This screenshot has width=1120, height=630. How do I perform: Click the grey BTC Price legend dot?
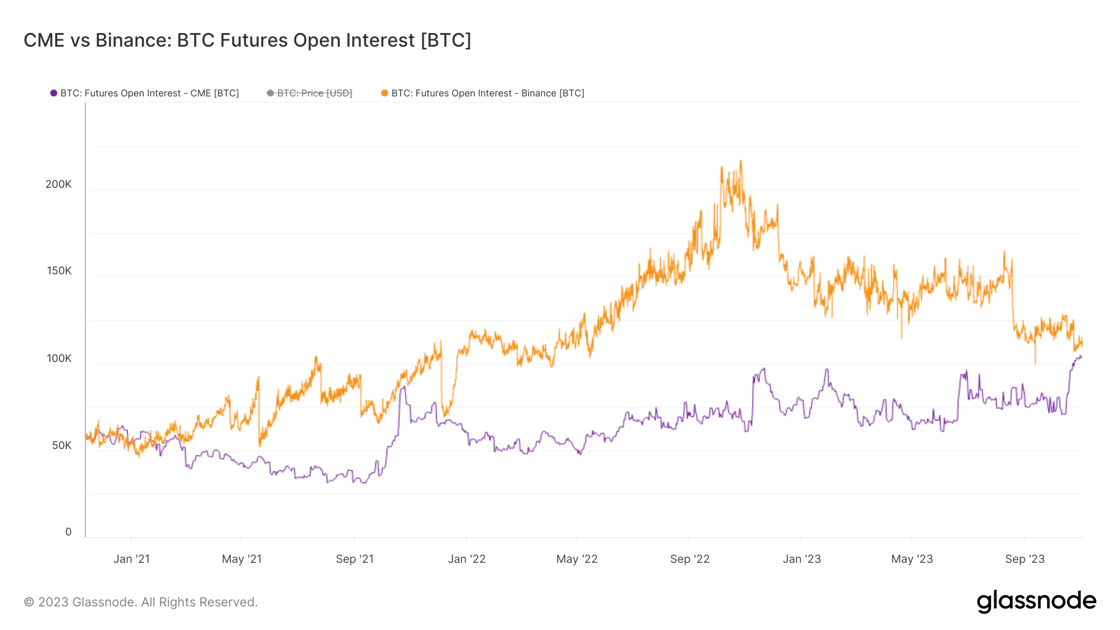pyautogui.click(x=270, y=94)
